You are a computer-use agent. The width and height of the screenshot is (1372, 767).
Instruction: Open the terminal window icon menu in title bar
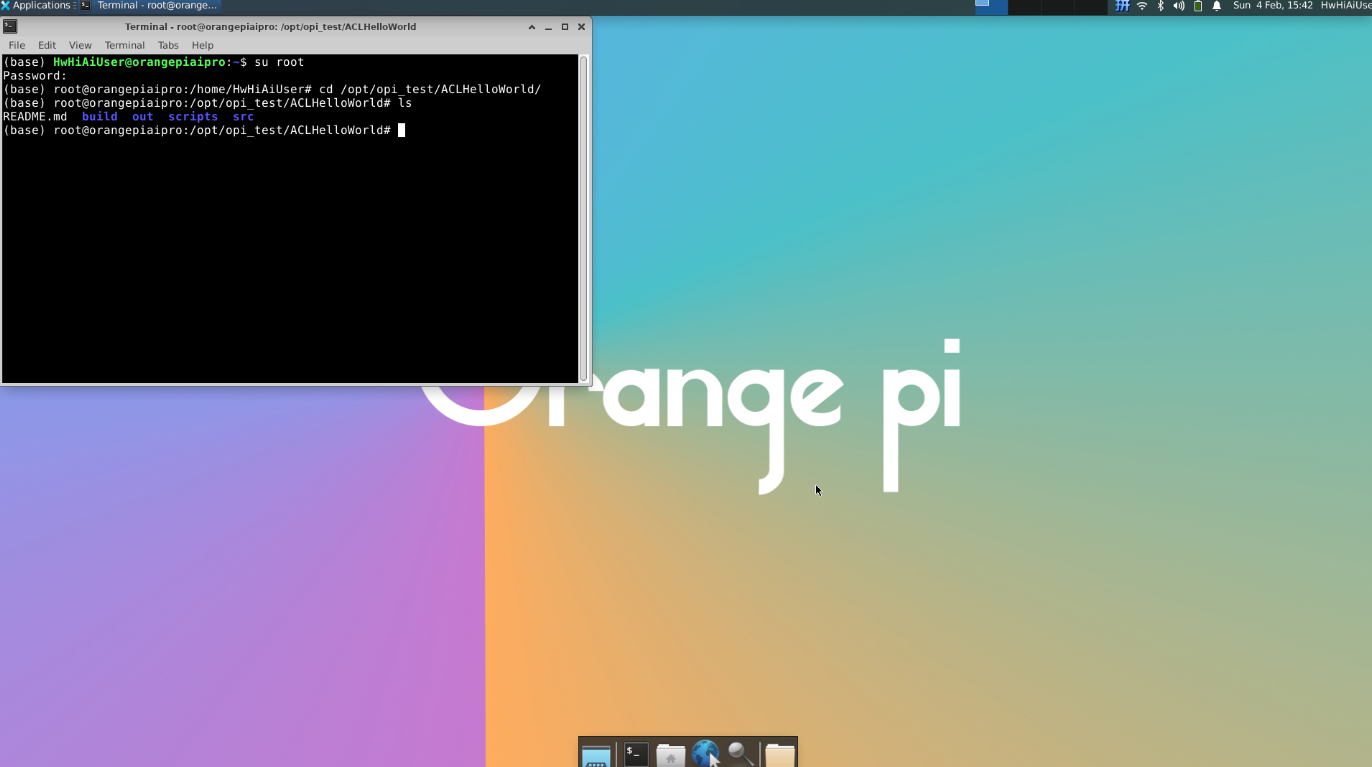point(10,27)
